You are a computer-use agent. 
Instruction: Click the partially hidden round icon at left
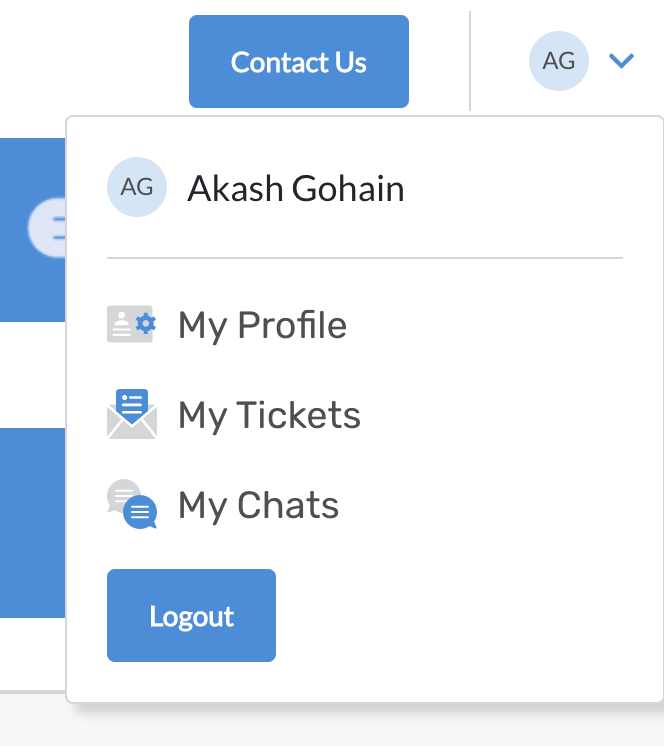coord(47,228)
